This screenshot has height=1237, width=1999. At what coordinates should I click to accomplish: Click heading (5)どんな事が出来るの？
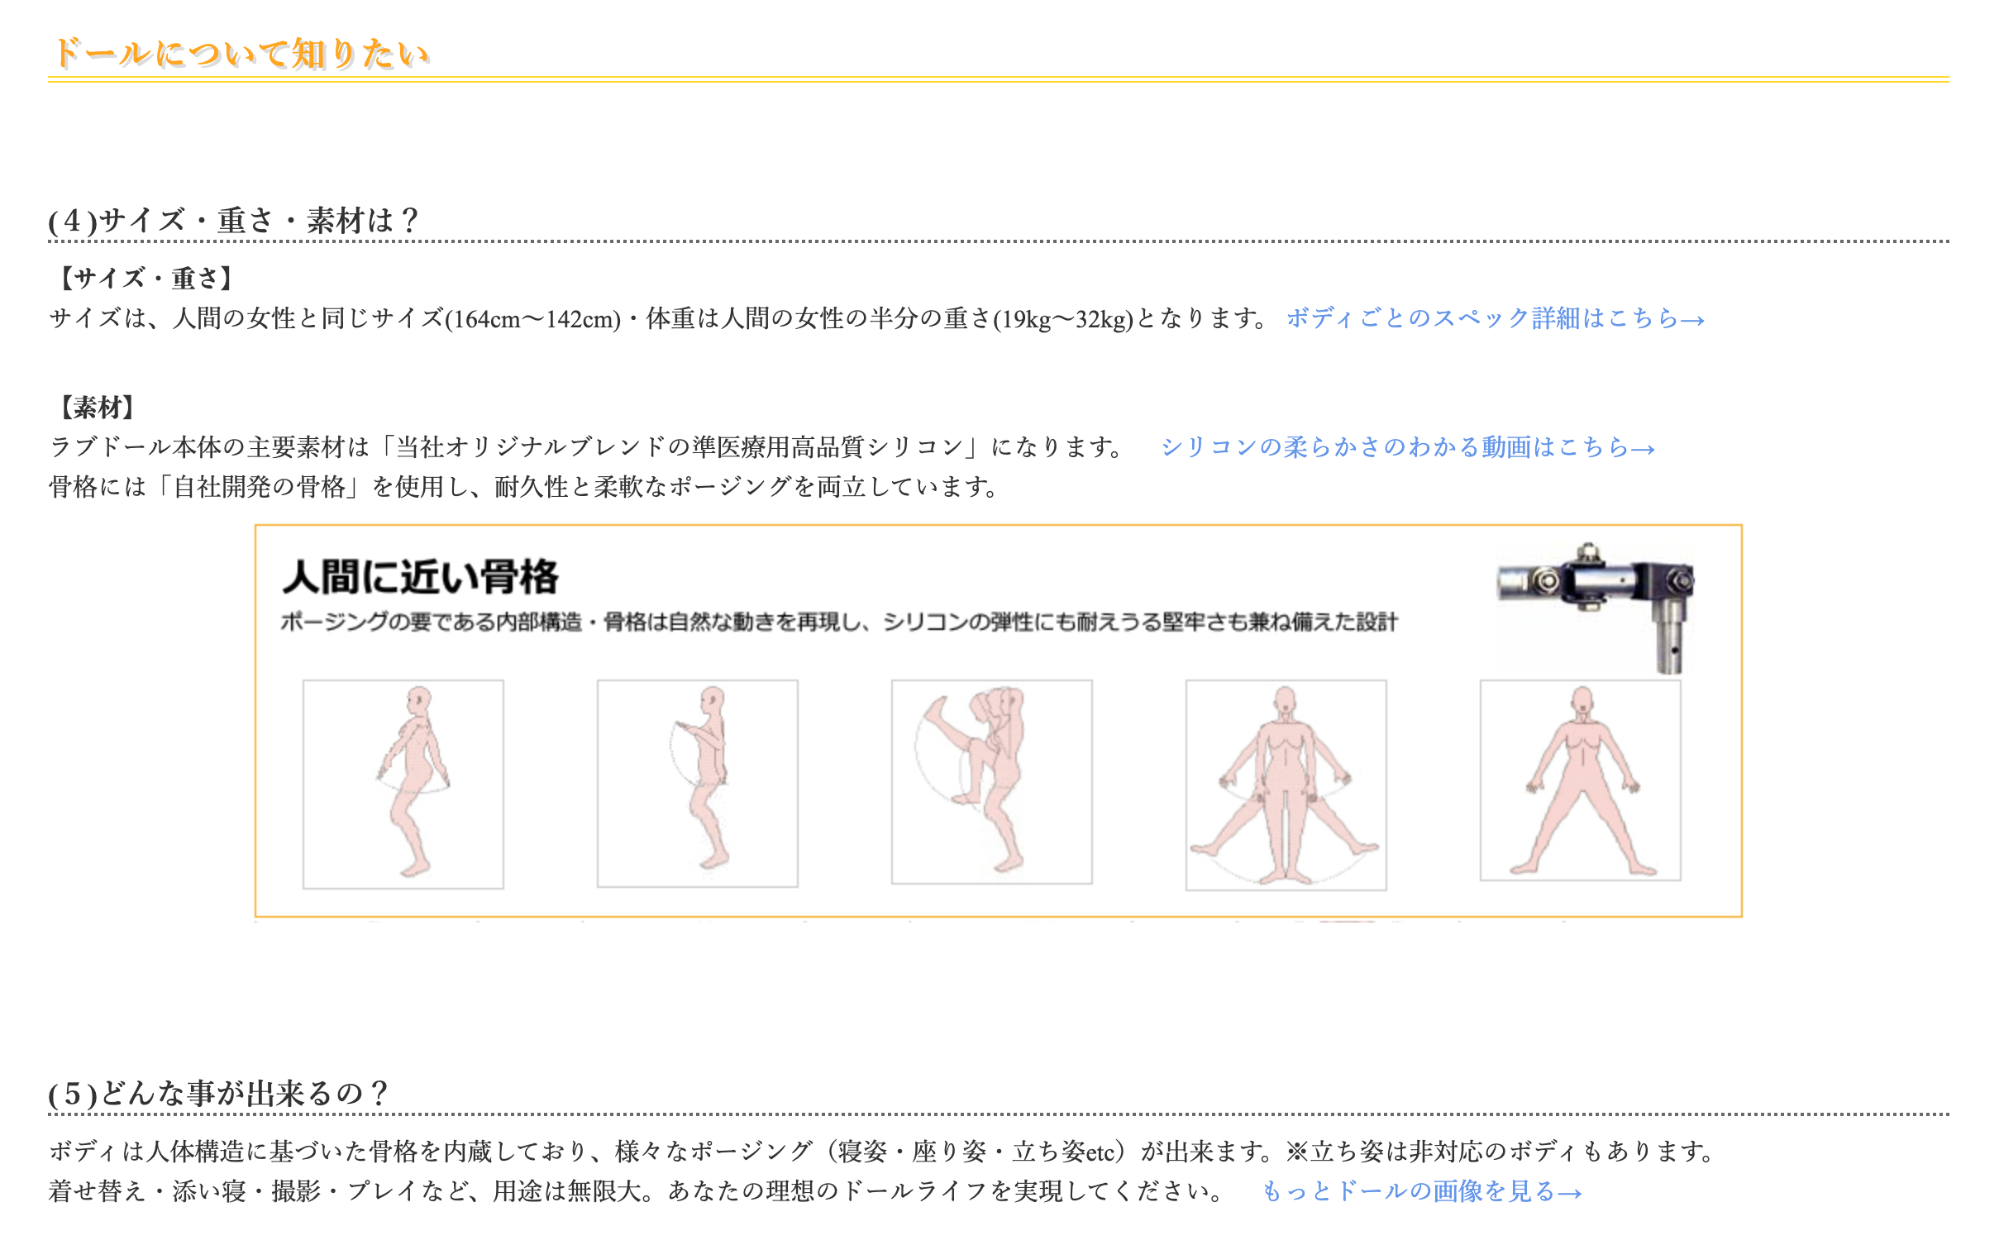tap(218, 1093)
